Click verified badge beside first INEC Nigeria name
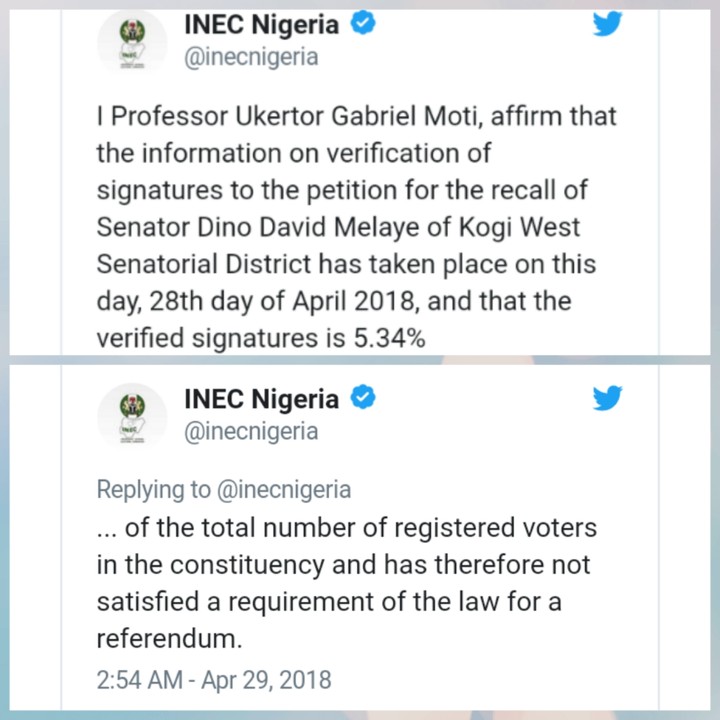 362,25
